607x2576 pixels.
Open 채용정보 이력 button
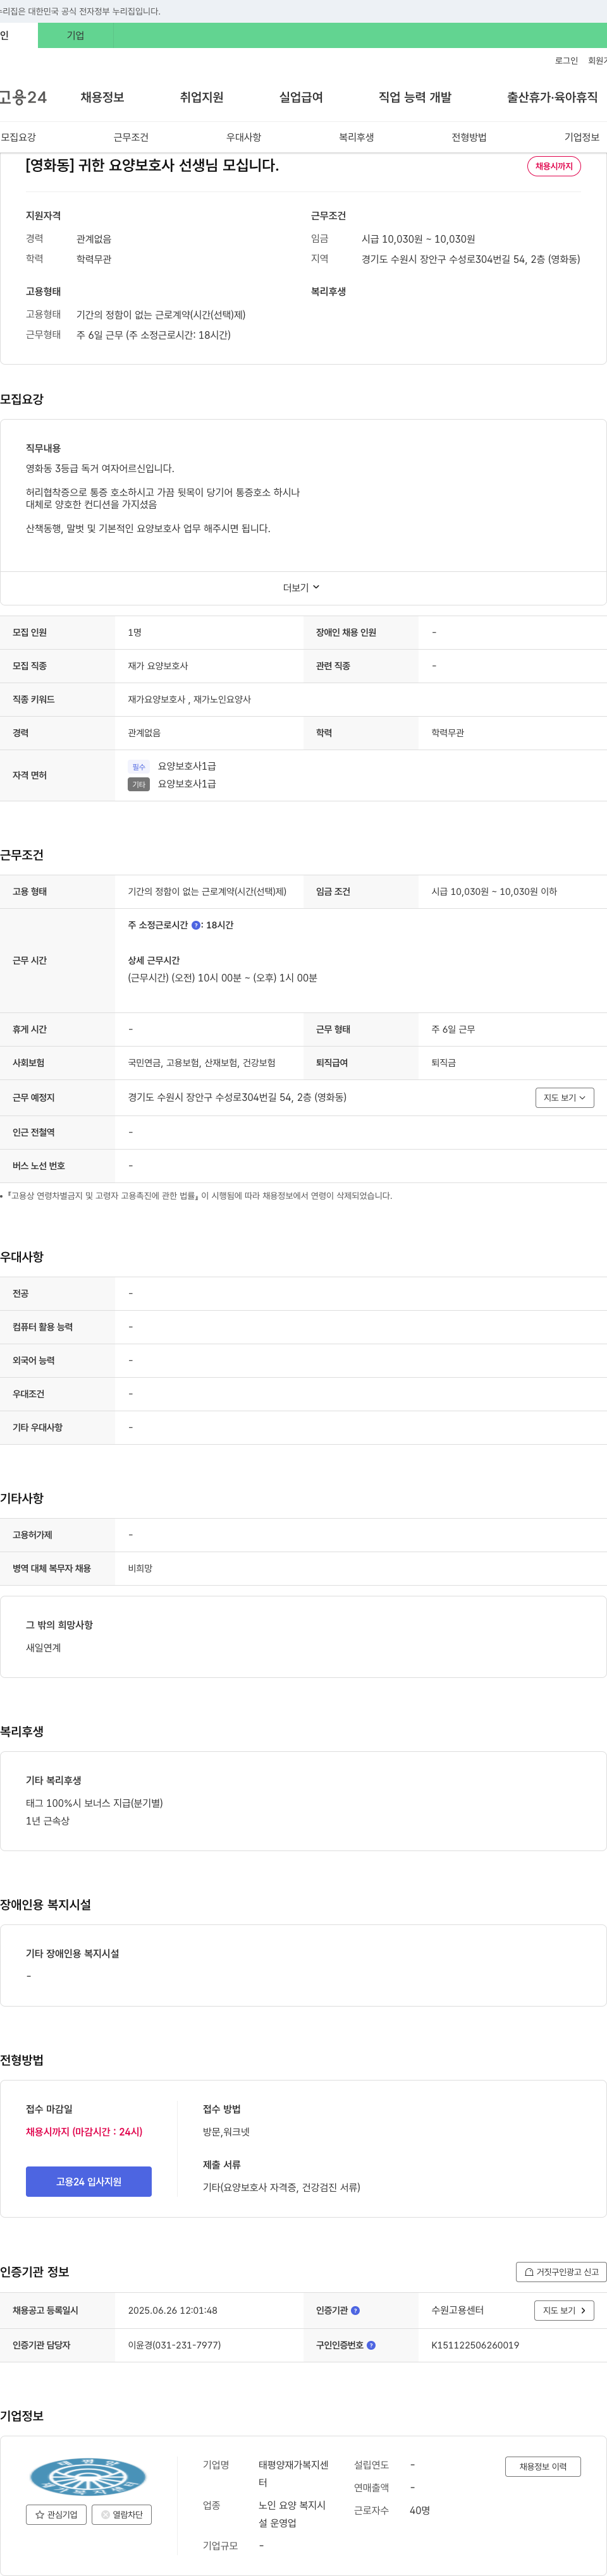[x=543, y=2466]
